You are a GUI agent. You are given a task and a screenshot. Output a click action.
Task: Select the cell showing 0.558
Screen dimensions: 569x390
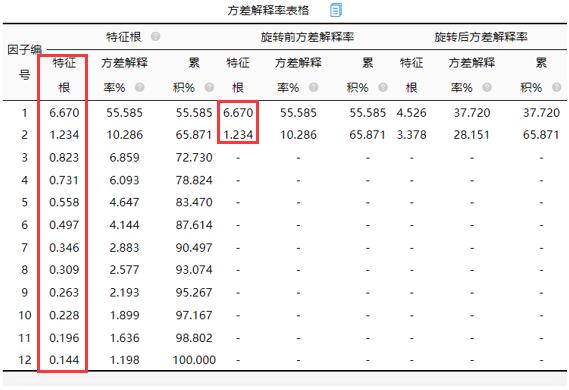(x=64, y=202)
